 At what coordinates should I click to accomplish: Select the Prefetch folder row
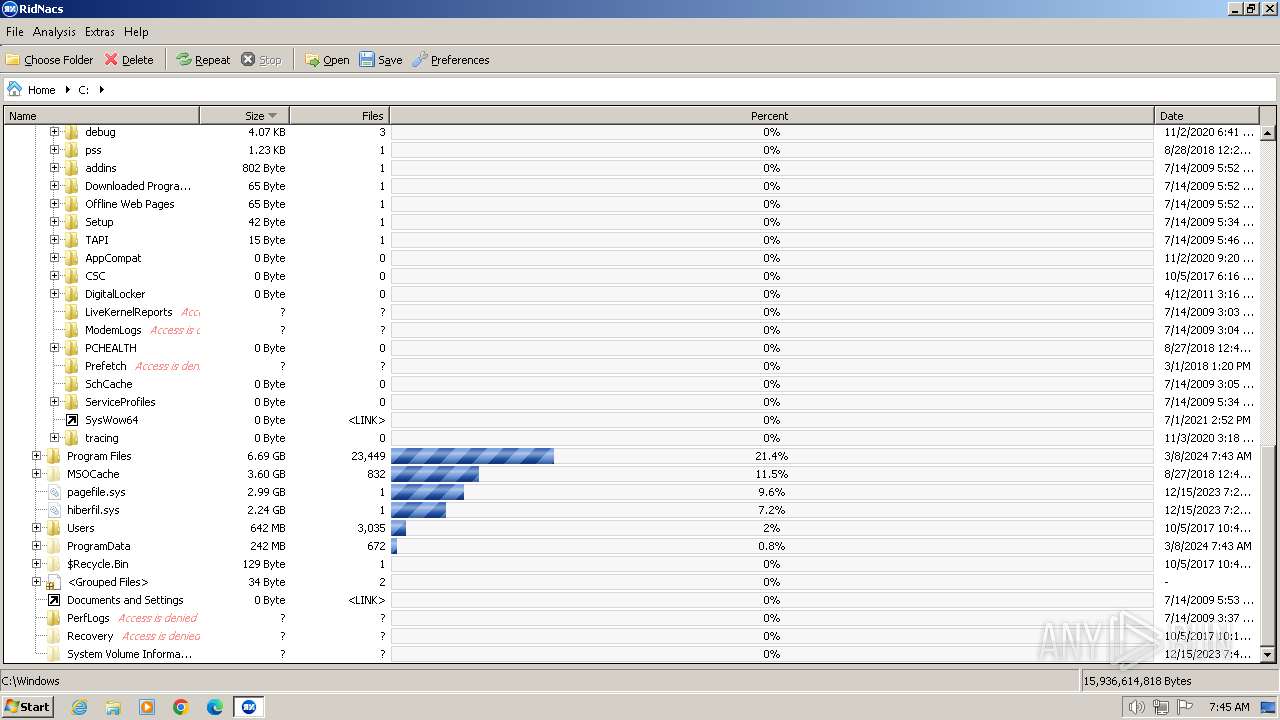(630, 366)
